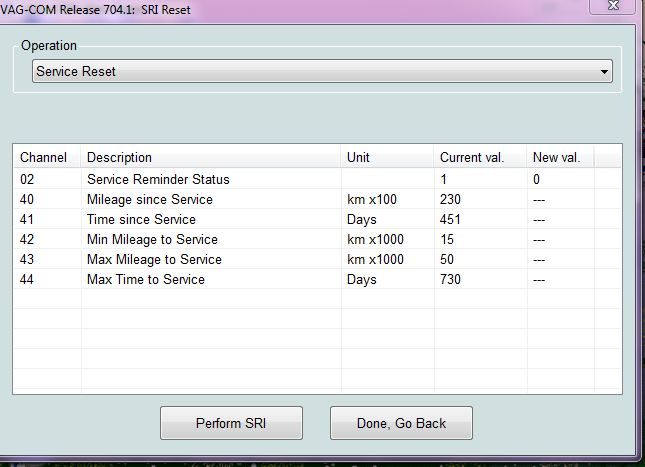Click the Done, Go Back button
645x467 pixels.
[x=401, y=423]
